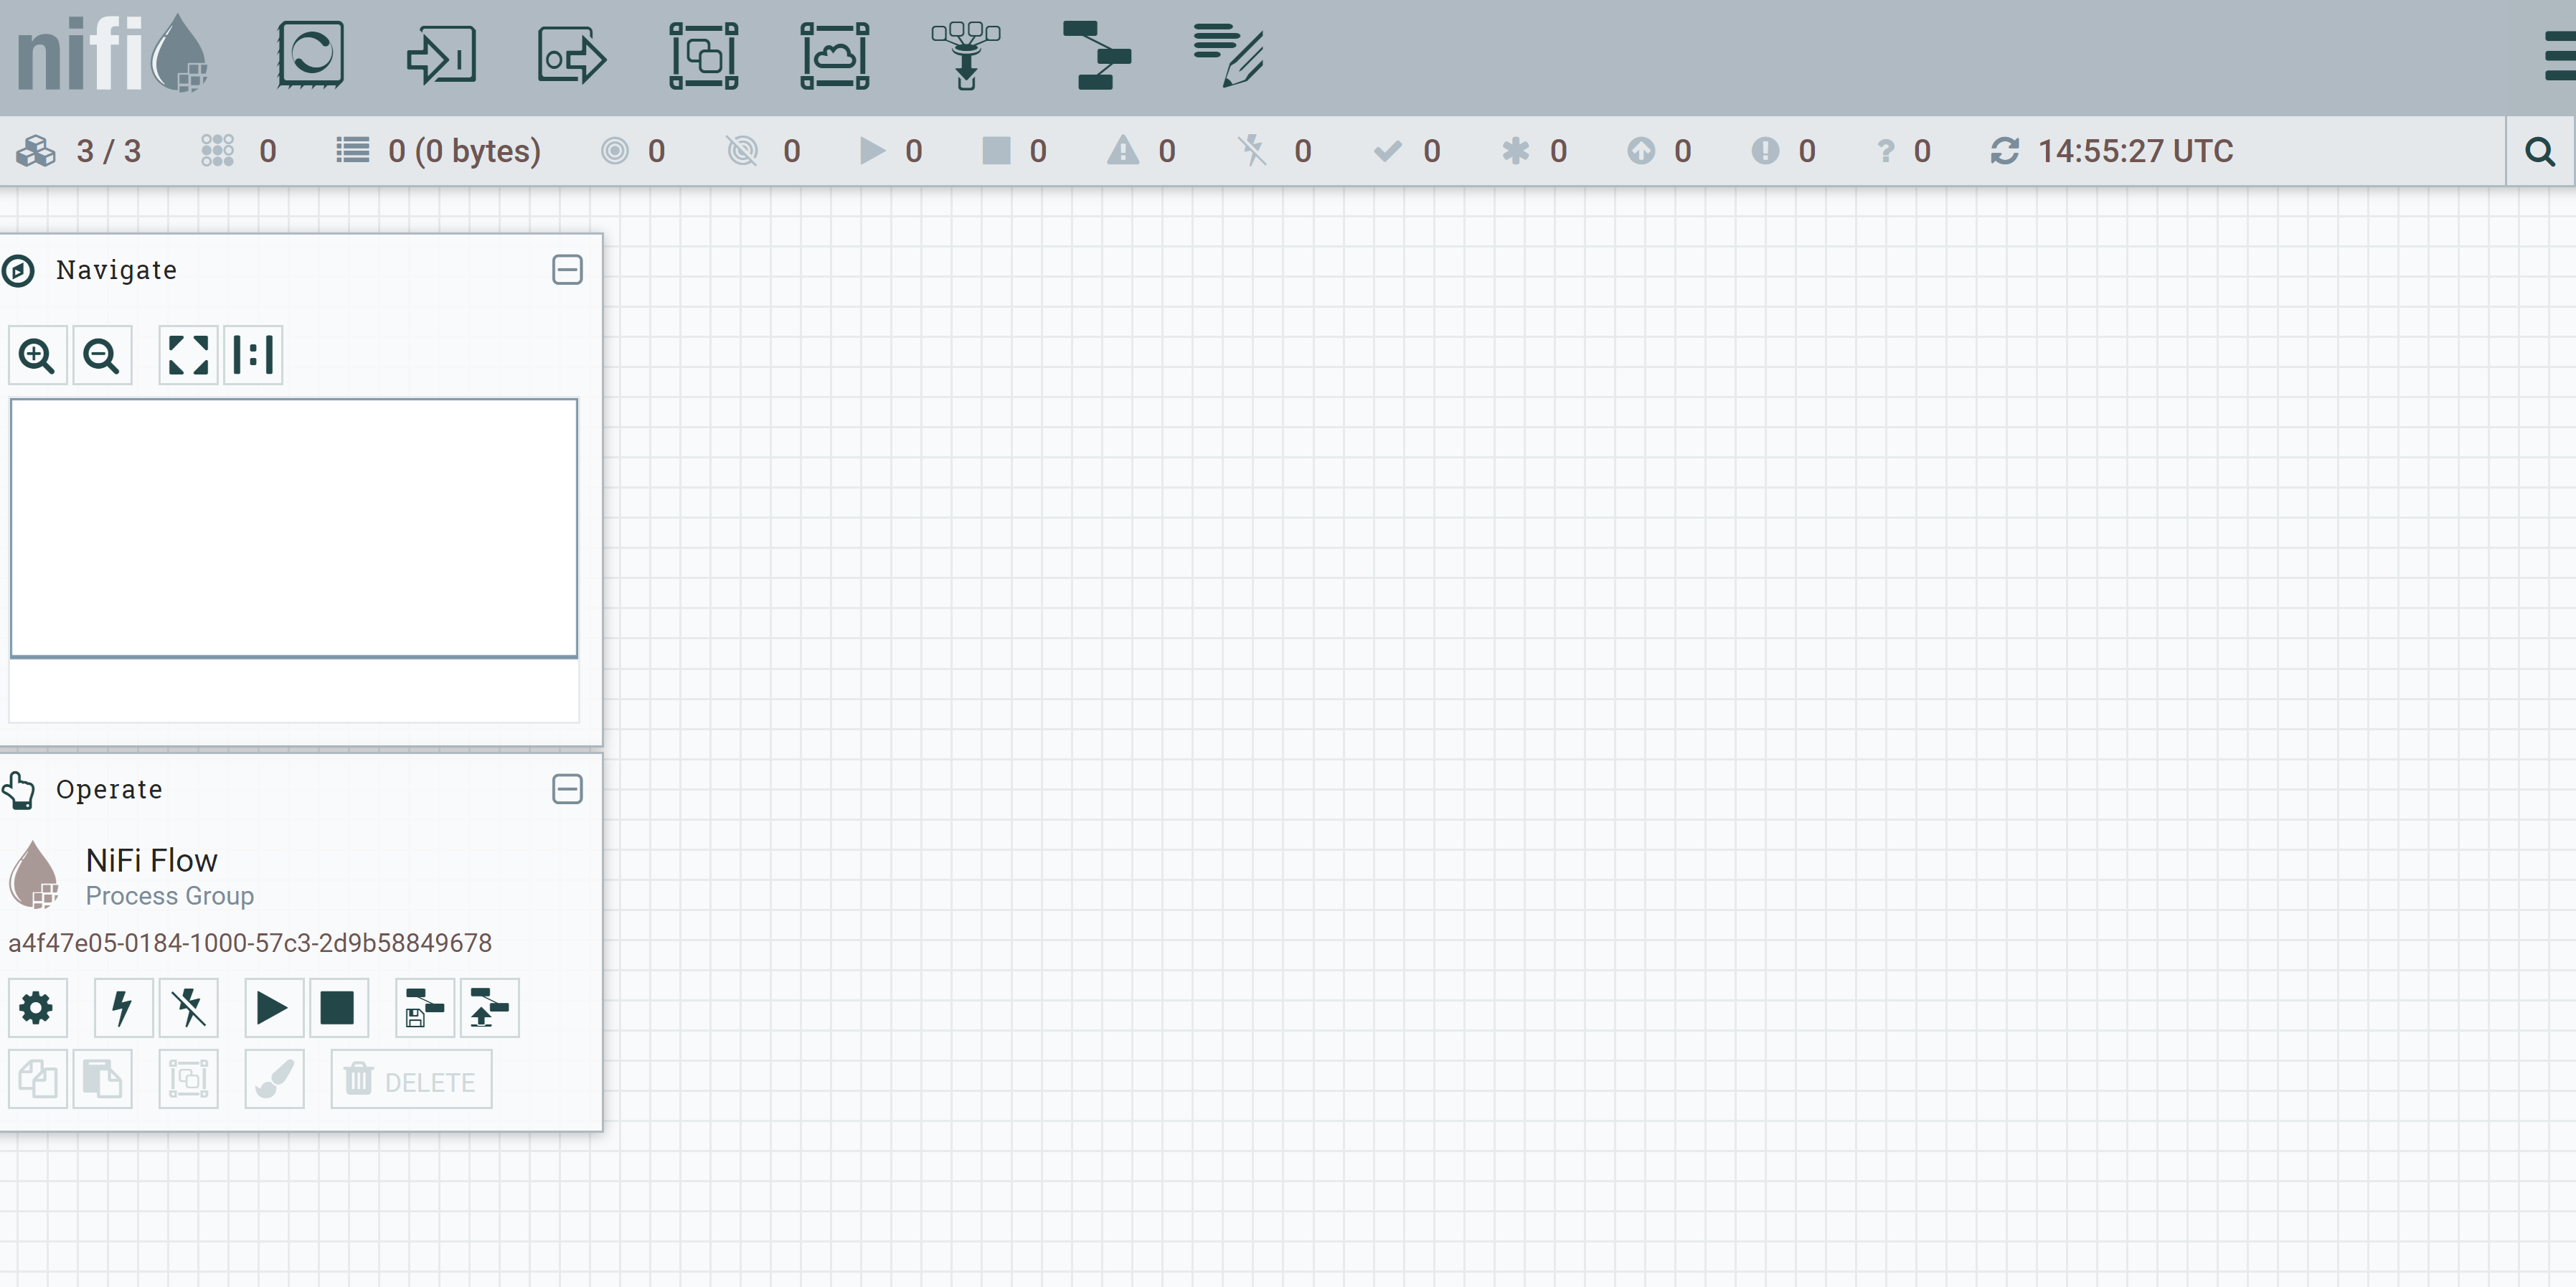Screen dimensions: 2576x1287
Task: Stop the flow with stop button
Action: point(338,1008)
